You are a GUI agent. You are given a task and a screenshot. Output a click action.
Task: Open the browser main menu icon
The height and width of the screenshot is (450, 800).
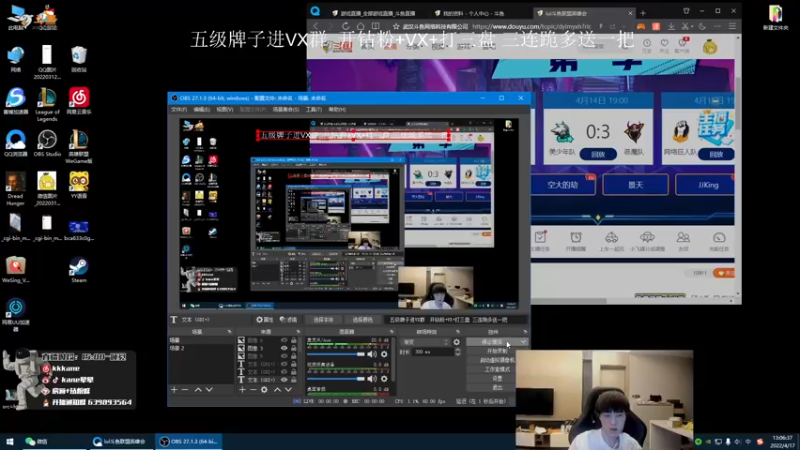[733, 26]
